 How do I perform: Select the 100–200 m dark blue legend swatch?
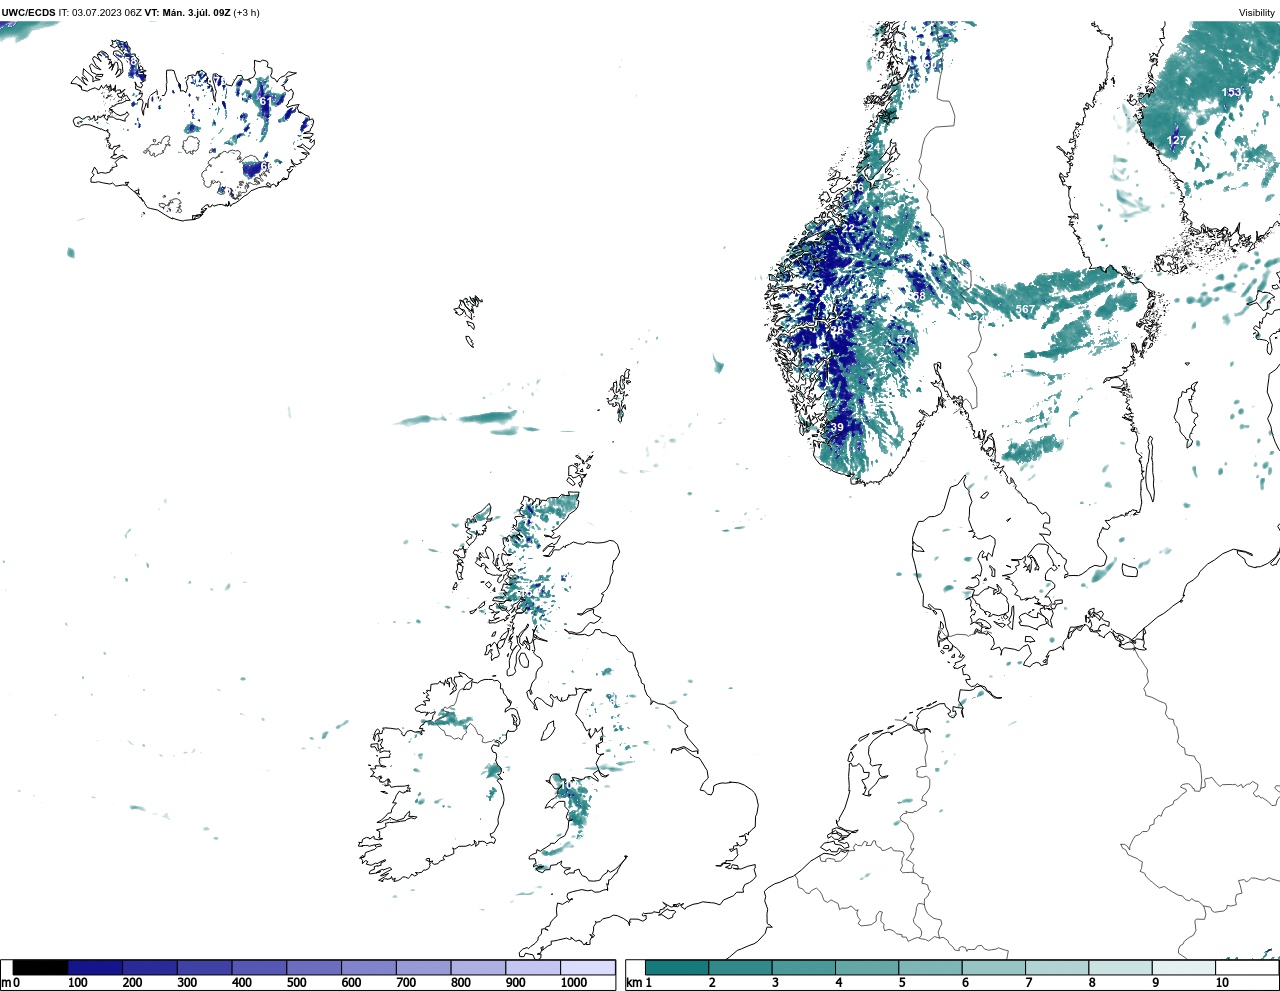click(95, 967)
